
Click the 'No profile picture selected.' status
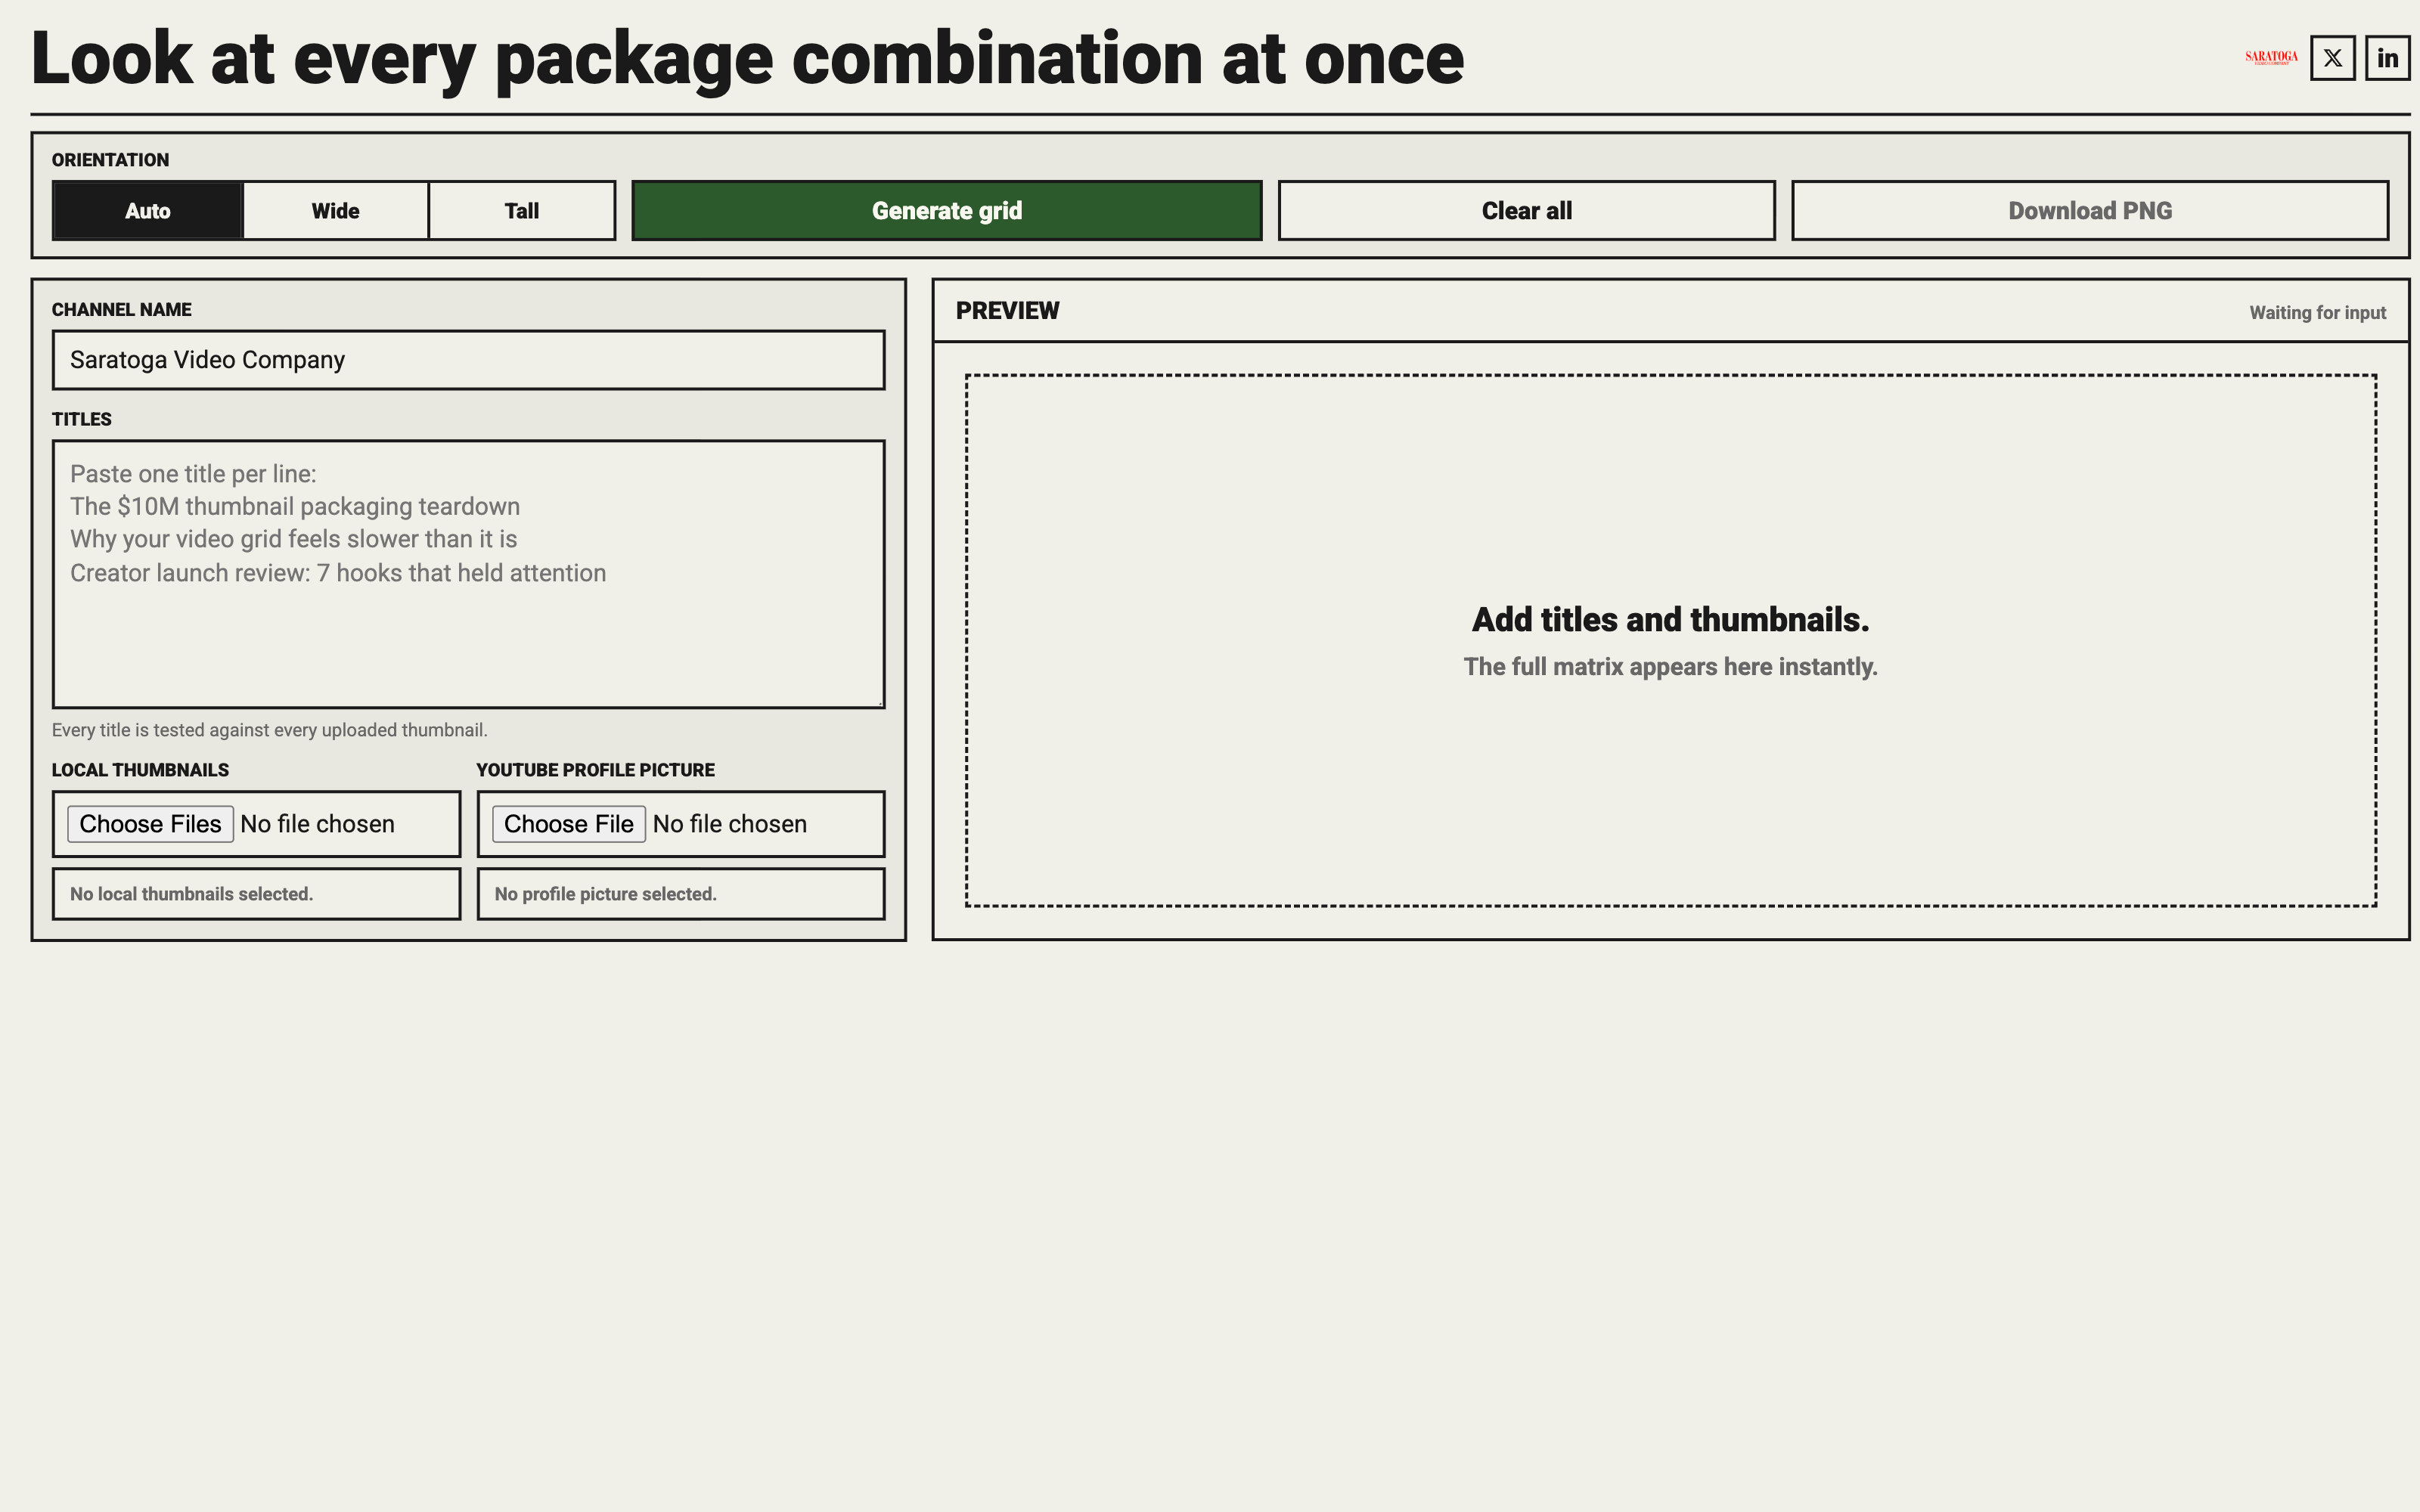tap(681, 894)
